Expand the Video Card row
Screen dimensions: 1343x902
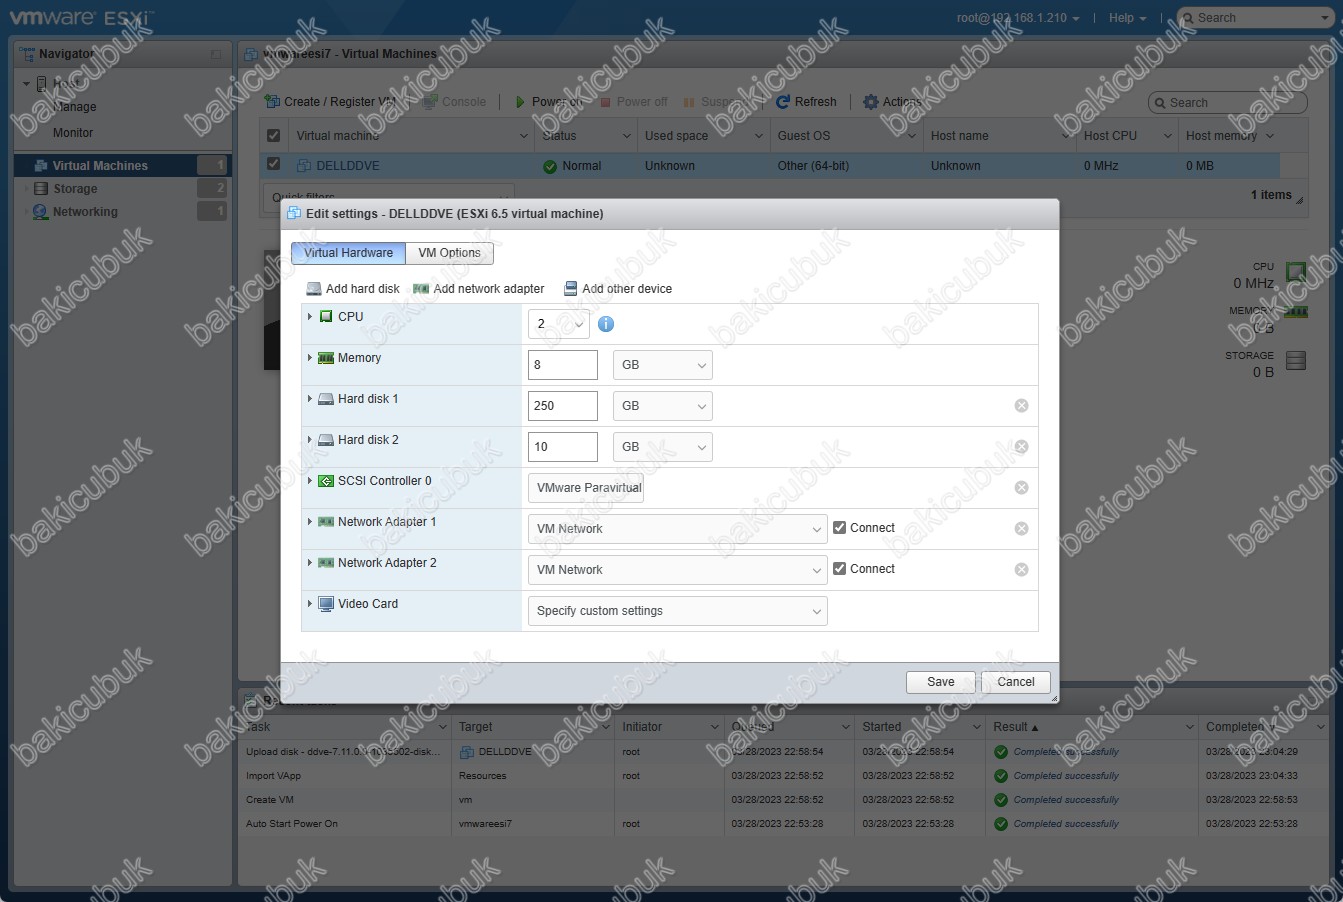tap(310, 604)
